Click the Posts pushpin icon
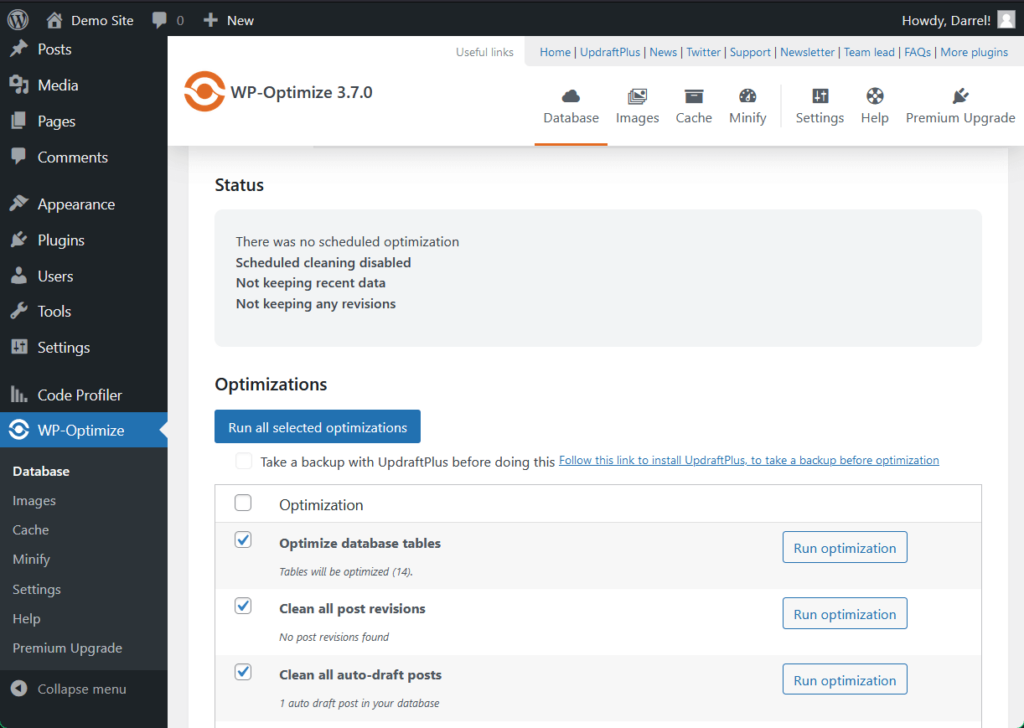Screen dimensions: 1024x728 pyautogui.click(x=19, y=49)
